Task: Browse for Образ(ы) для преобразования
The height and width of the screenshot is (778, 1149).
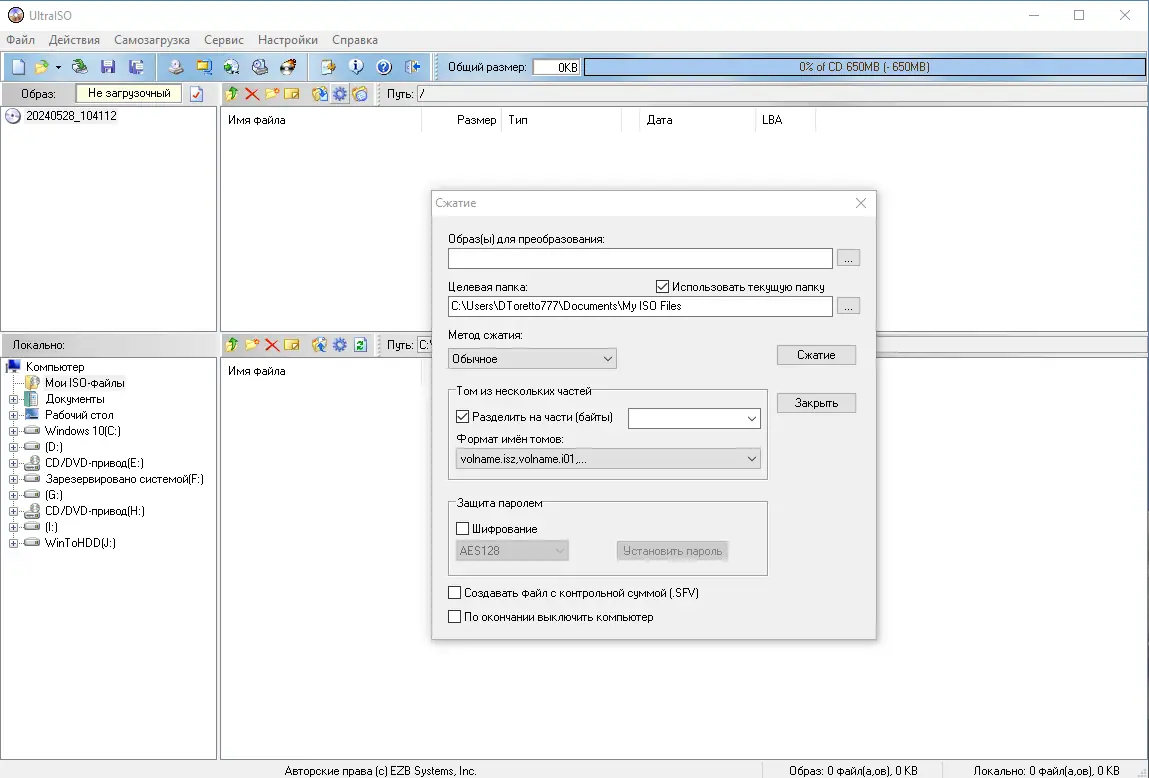Action: click(848, 258)
